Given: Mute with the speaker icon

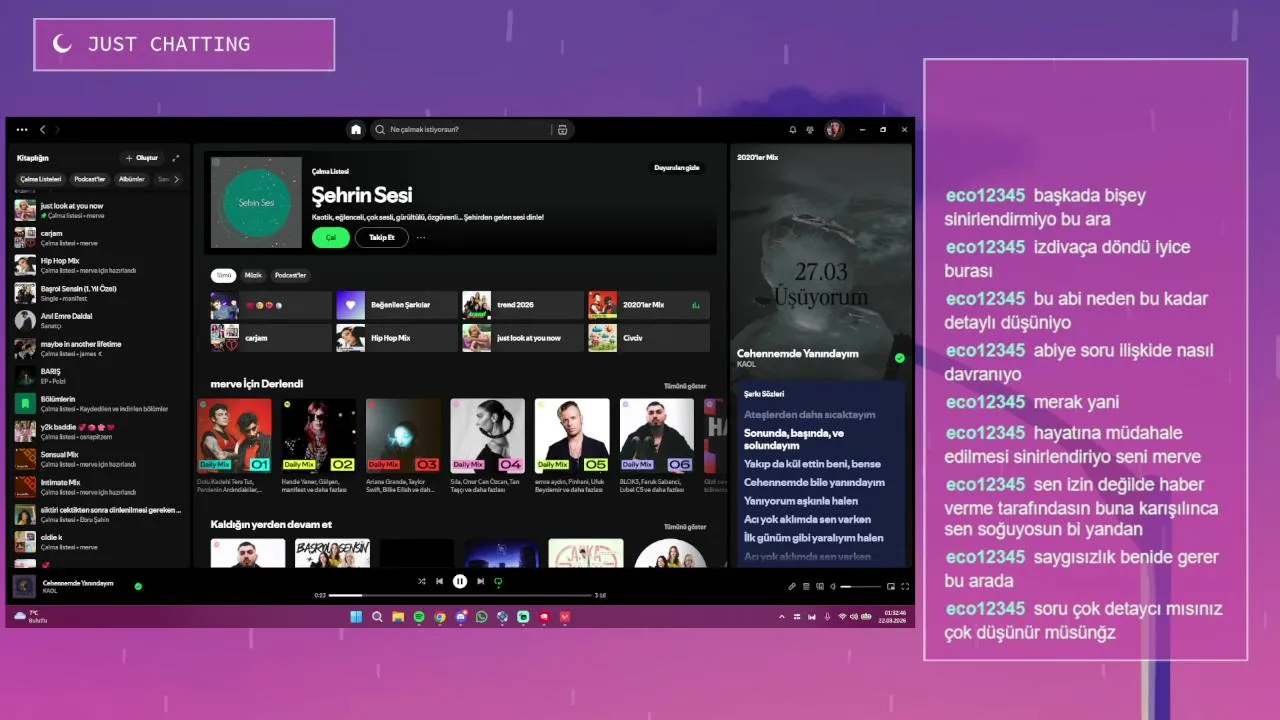Looking at the screenshot, I should (x=834, y=586).
